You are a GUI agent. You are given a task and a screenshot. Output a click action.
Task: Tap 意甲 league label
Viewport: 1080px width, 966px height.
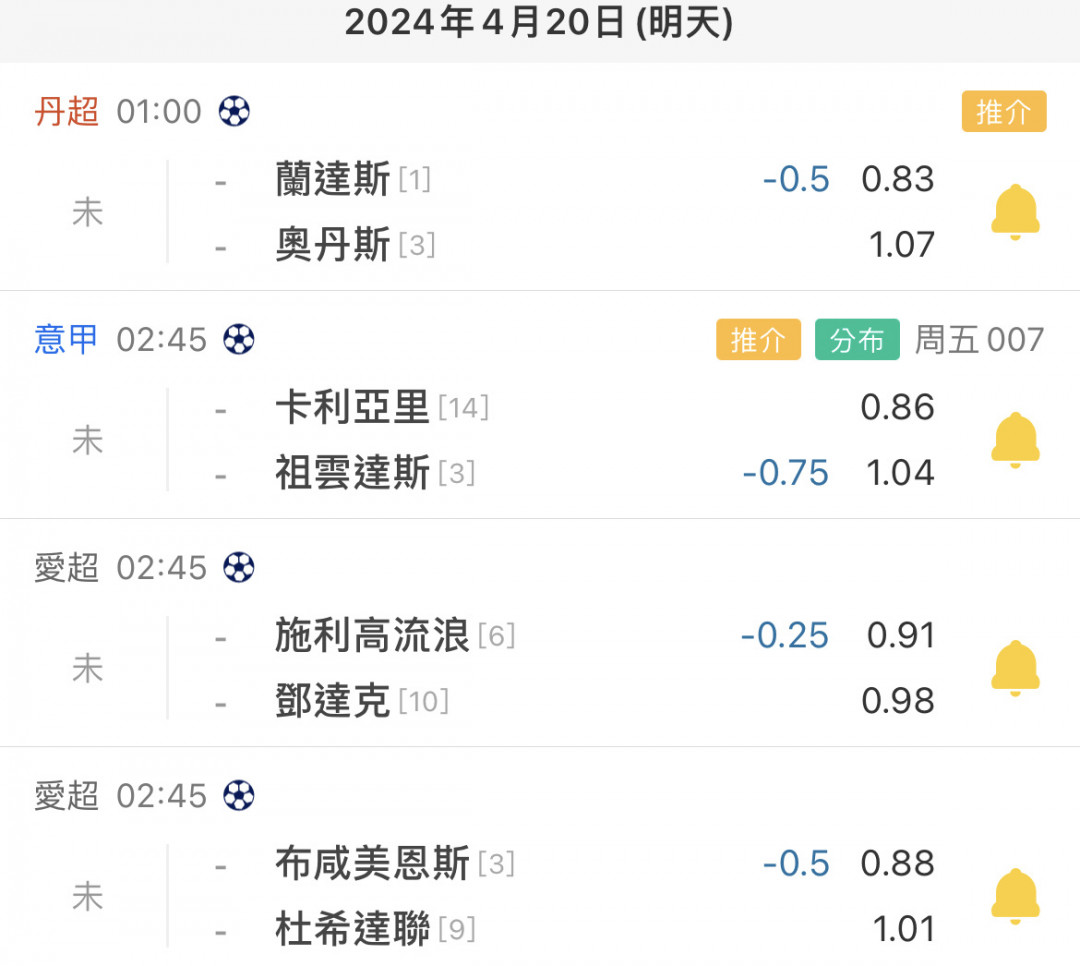pyautogui.click(x=67, y=339)
